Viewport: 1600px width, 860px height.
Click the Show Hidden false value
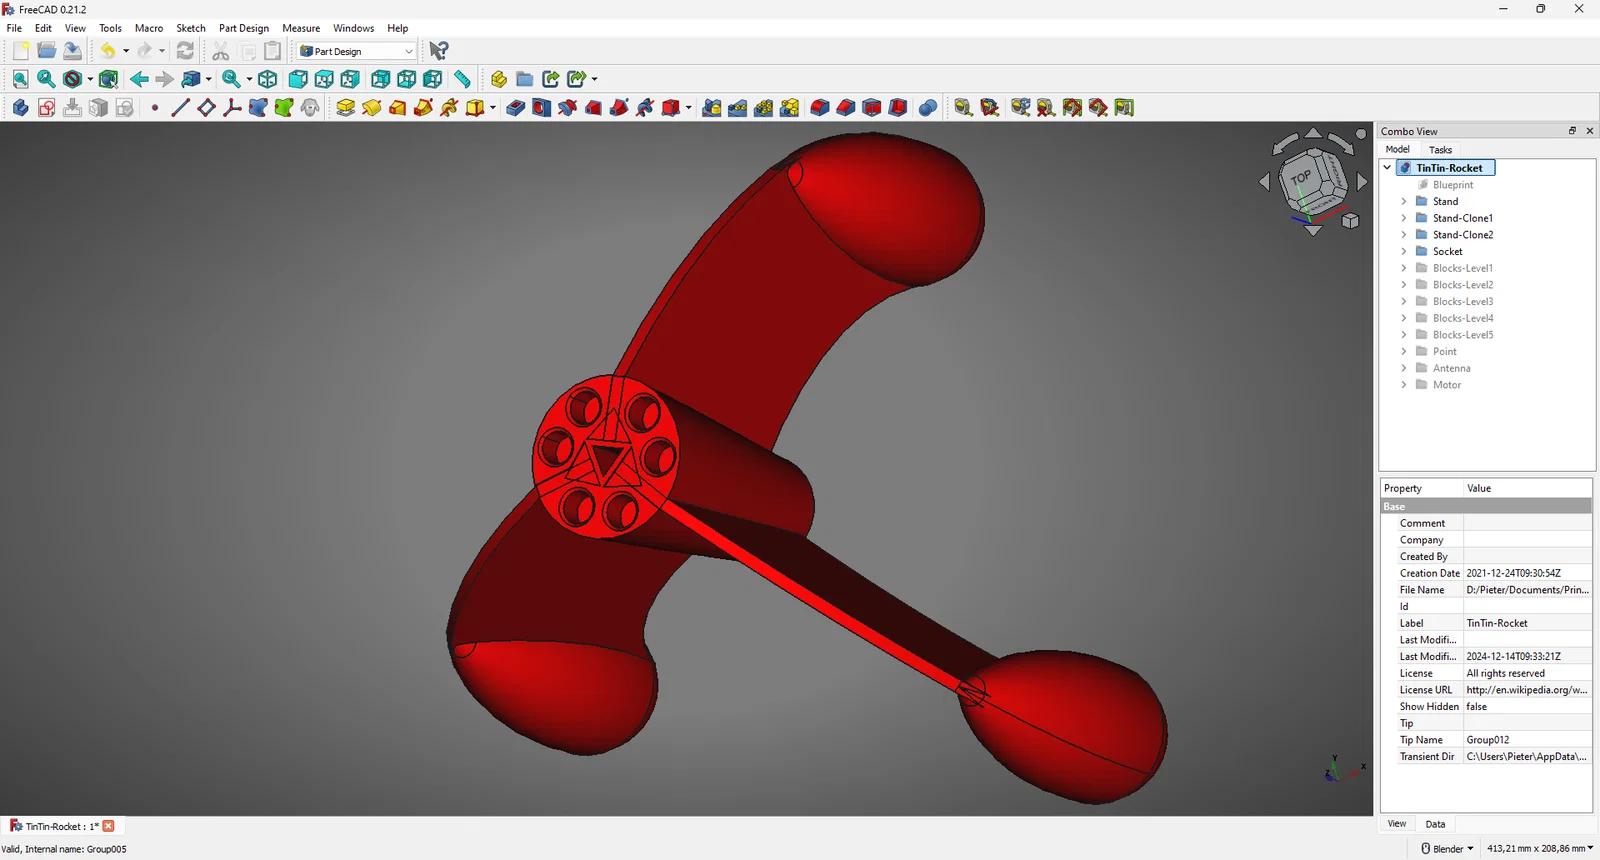click(x=1527, y=707)
